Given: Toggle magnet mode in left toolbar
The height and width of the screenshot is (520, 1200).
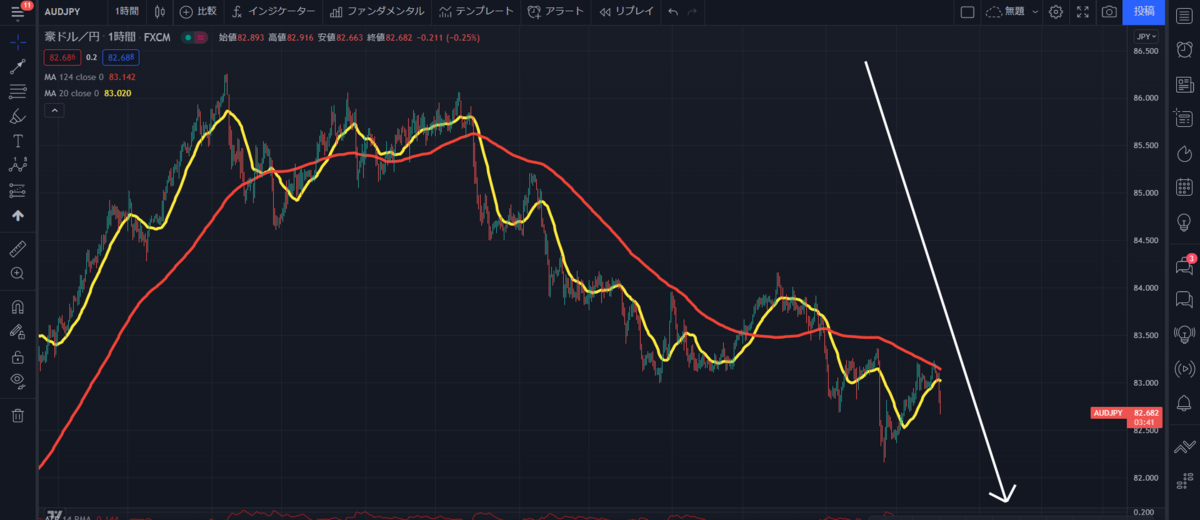Looking at the screenshot, I should click(17, 306).
